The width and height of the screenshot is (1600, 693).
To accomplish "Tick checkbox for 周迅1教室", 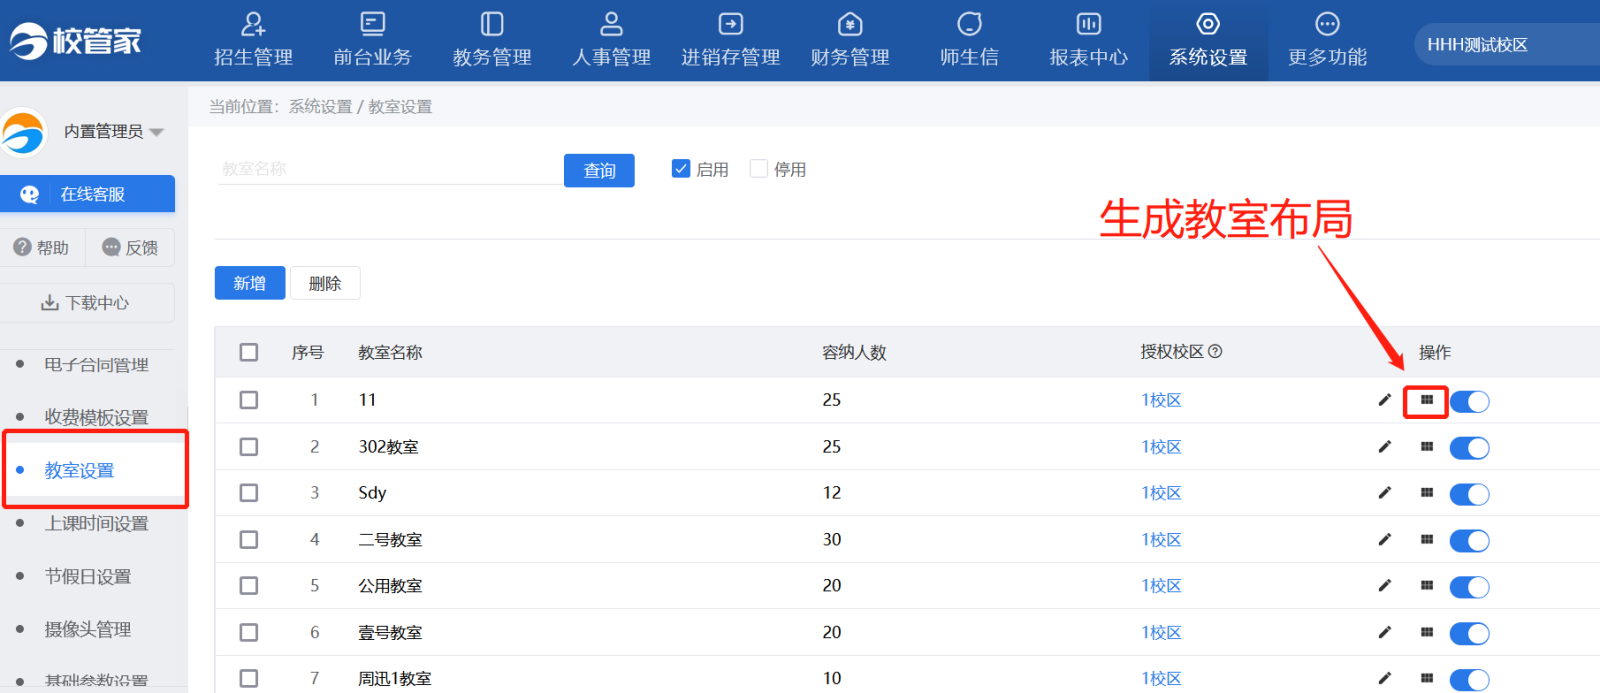I will coord(249,679).
